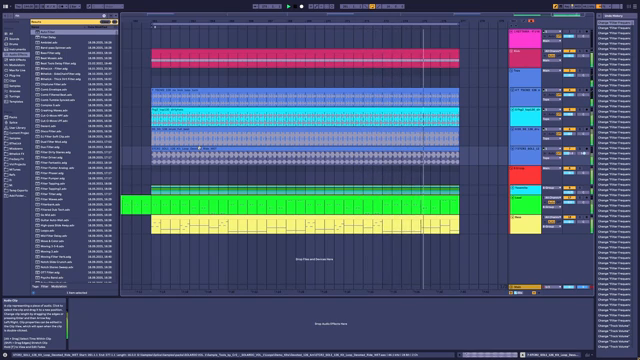Unfold the Tops group track

[511, 71]
